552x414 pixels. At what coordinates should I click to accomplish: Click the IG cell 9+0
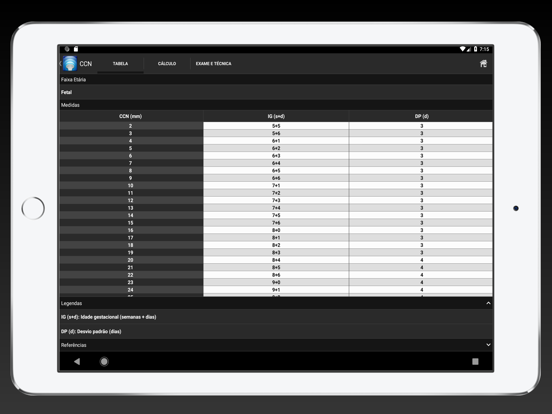point(276,282)
